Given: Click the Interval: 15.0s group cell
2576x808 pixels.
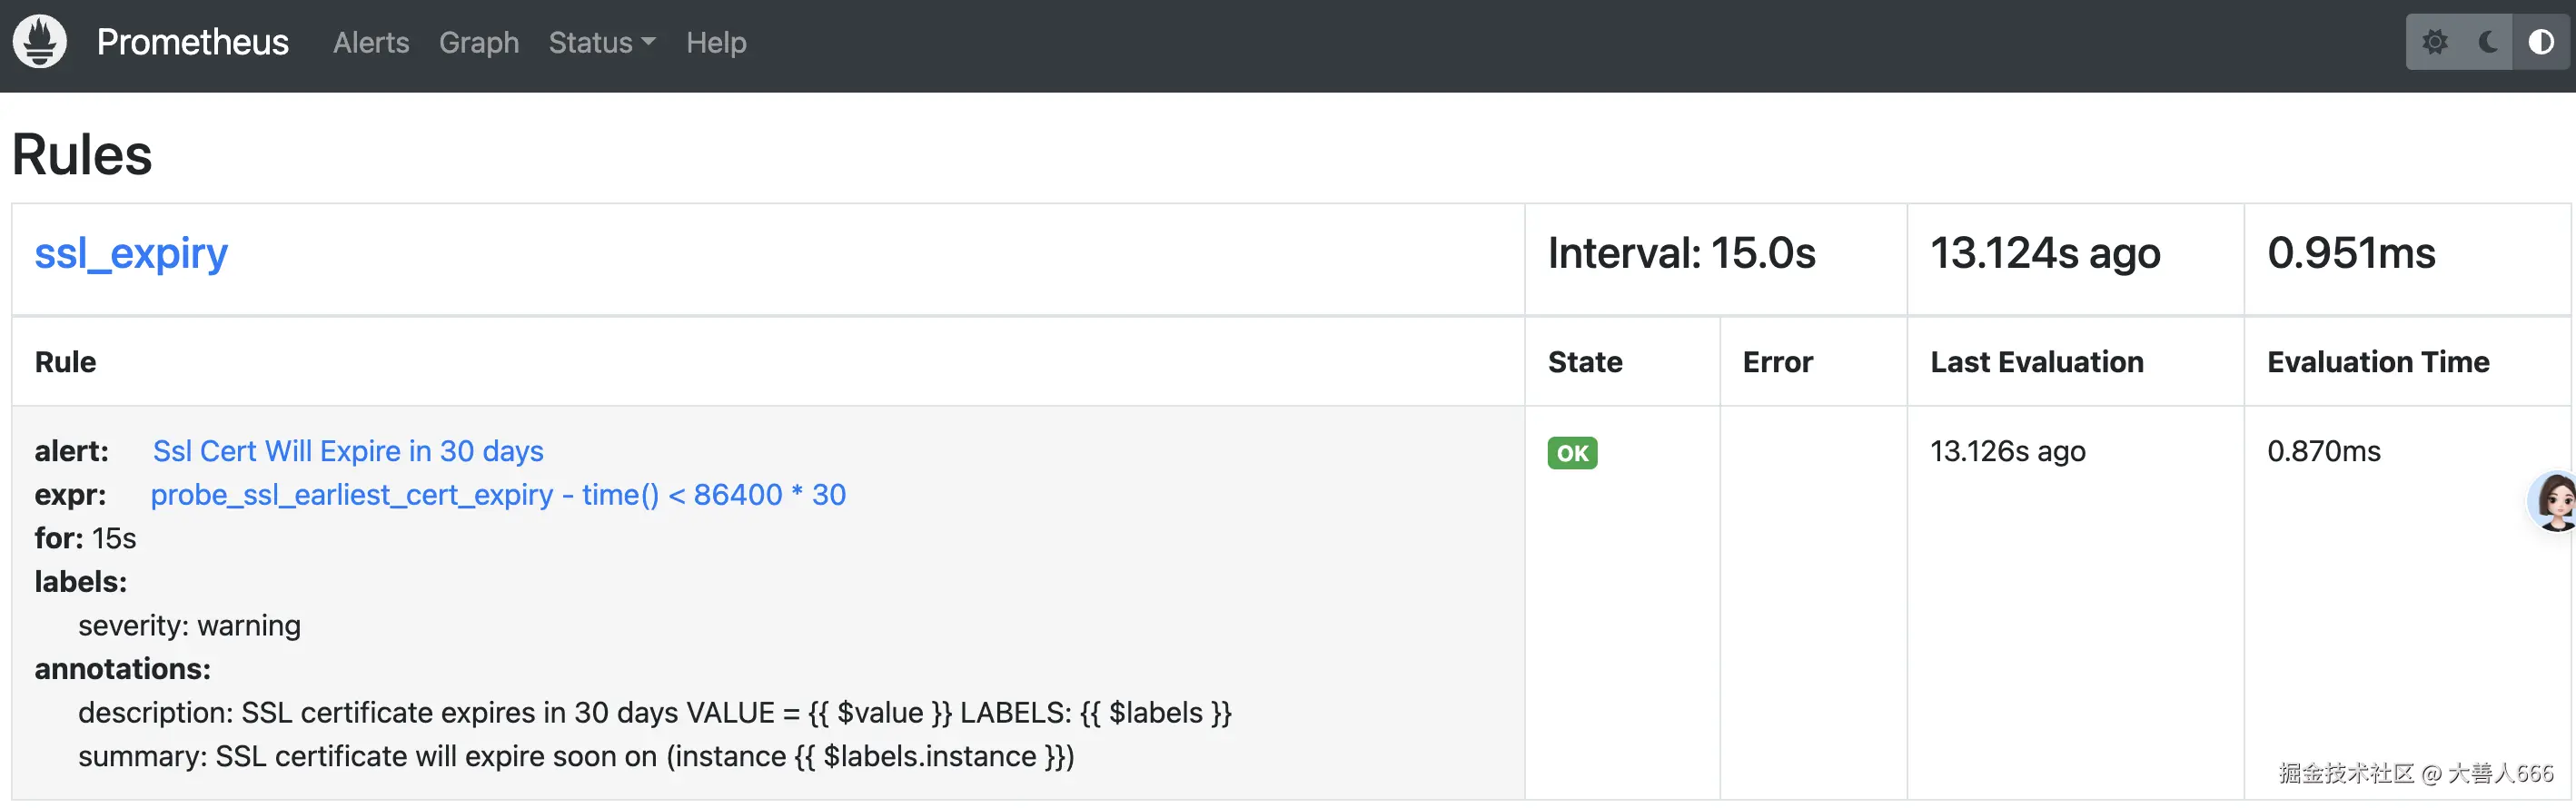Looking at the screenshot, I should (1681, 253).
